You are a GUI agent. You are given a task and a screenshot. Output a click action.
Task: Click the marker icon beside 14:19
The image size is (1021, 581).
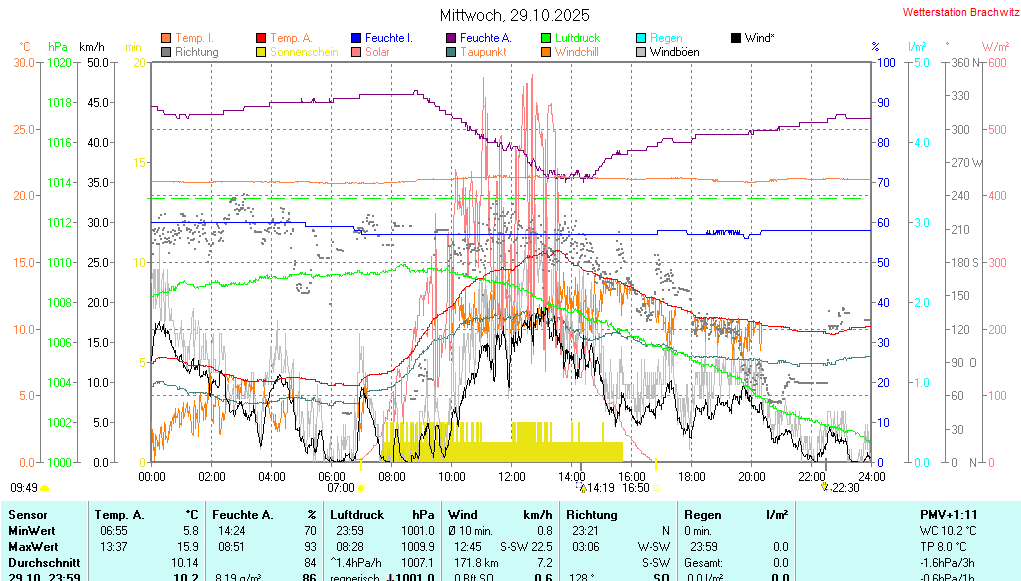coord(581,488)
